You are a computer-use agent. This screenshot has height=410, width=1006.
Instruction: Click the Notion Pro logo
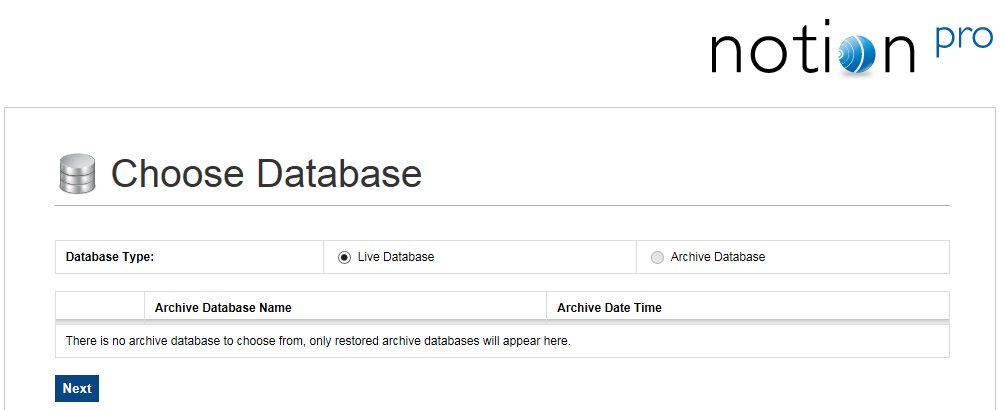point(850,48)
